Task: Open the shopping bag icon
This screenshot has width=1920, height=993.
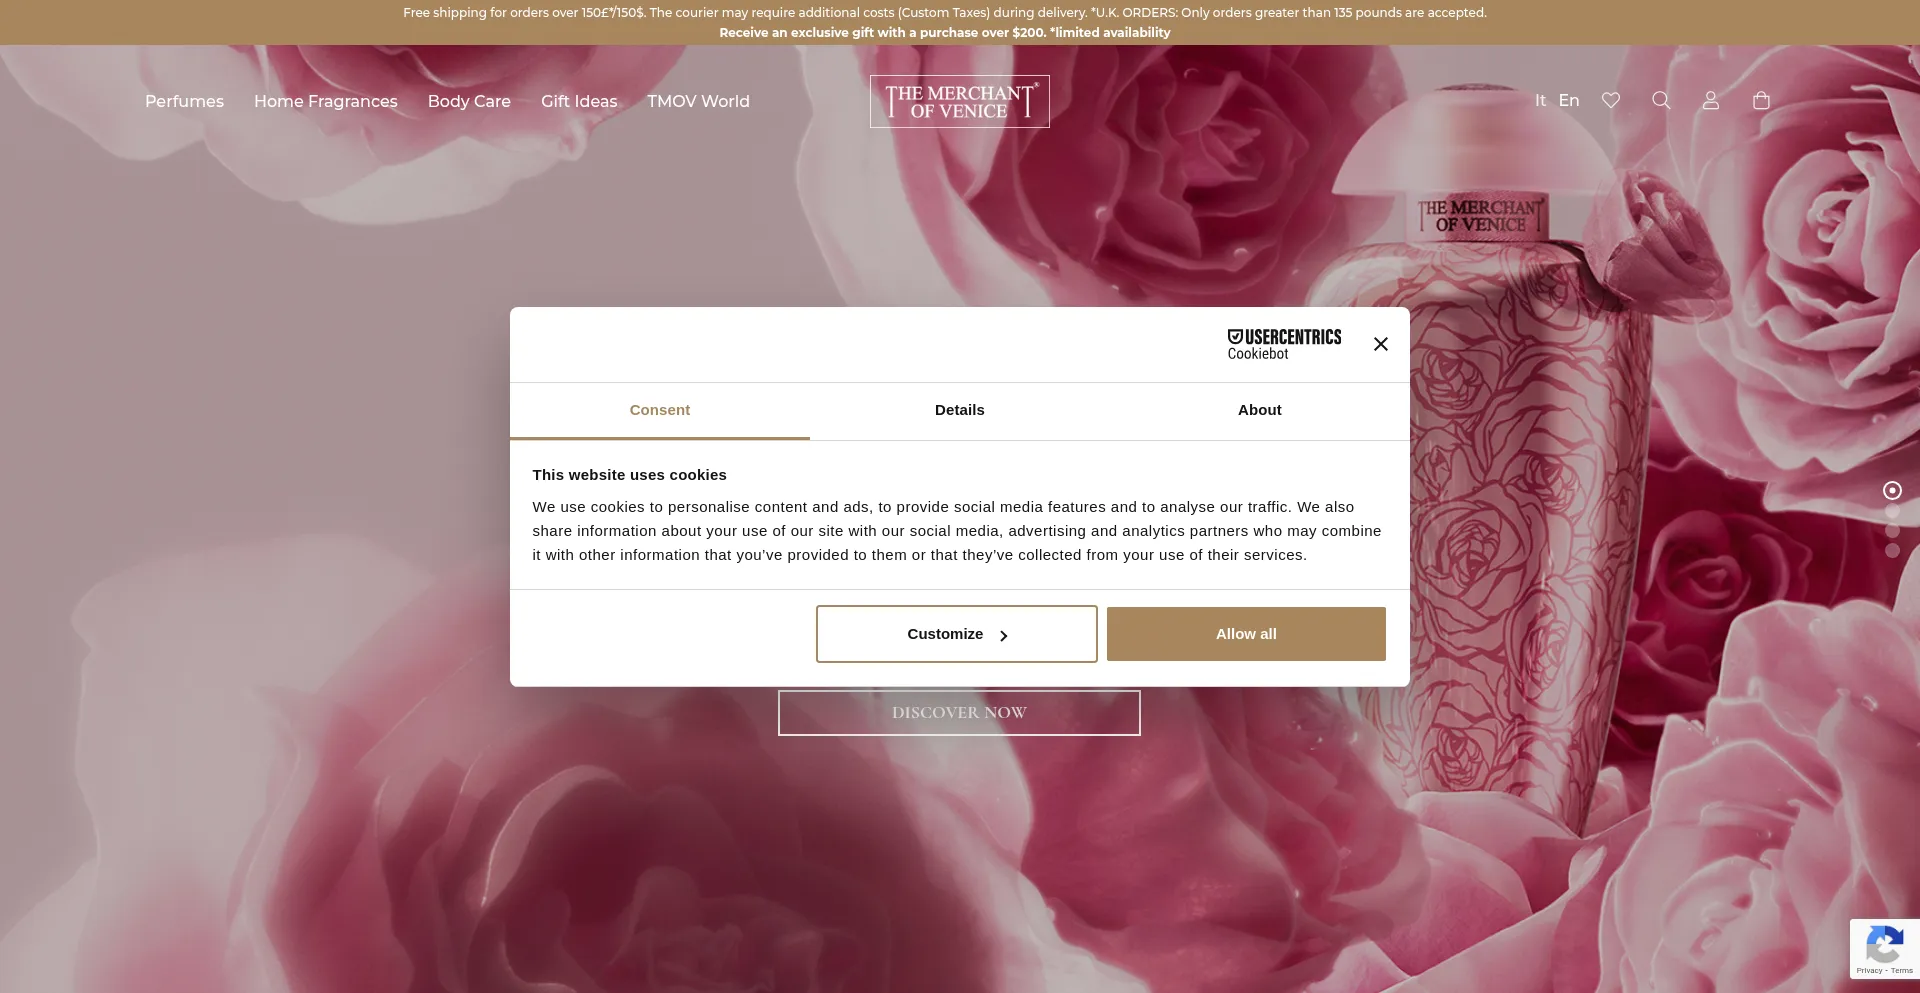Action: coord(1761,100)
